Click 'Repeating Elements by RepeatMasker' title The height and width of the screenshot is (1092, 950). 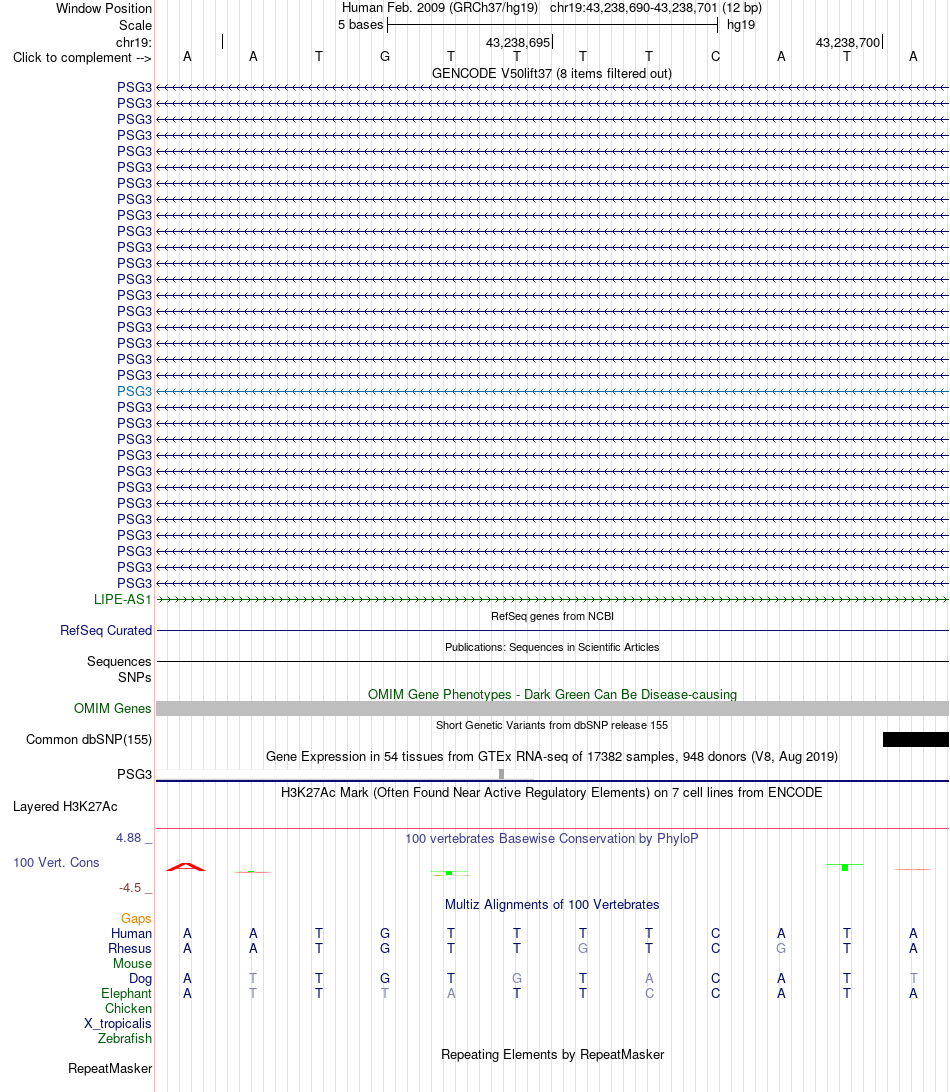552,1054
